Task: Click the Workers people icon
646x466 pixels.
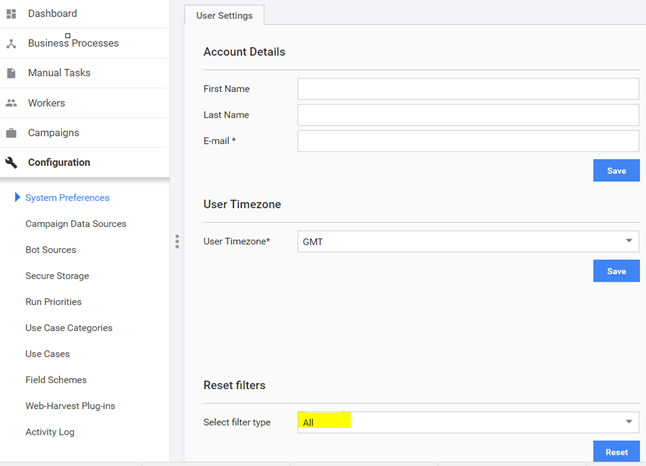Action: [11, 103]
